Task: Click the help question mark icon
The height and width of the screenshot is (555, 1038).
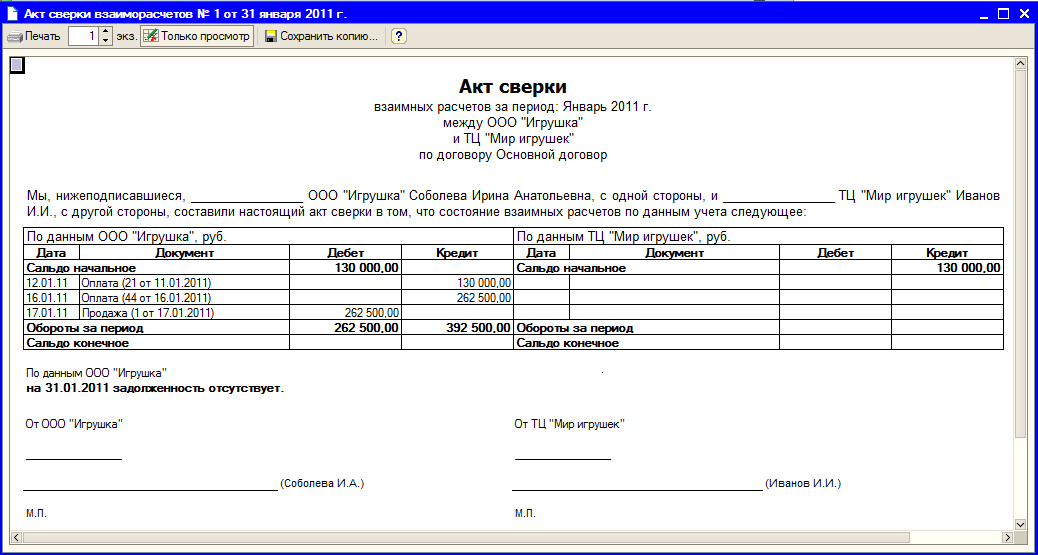Action: (398, 36)
